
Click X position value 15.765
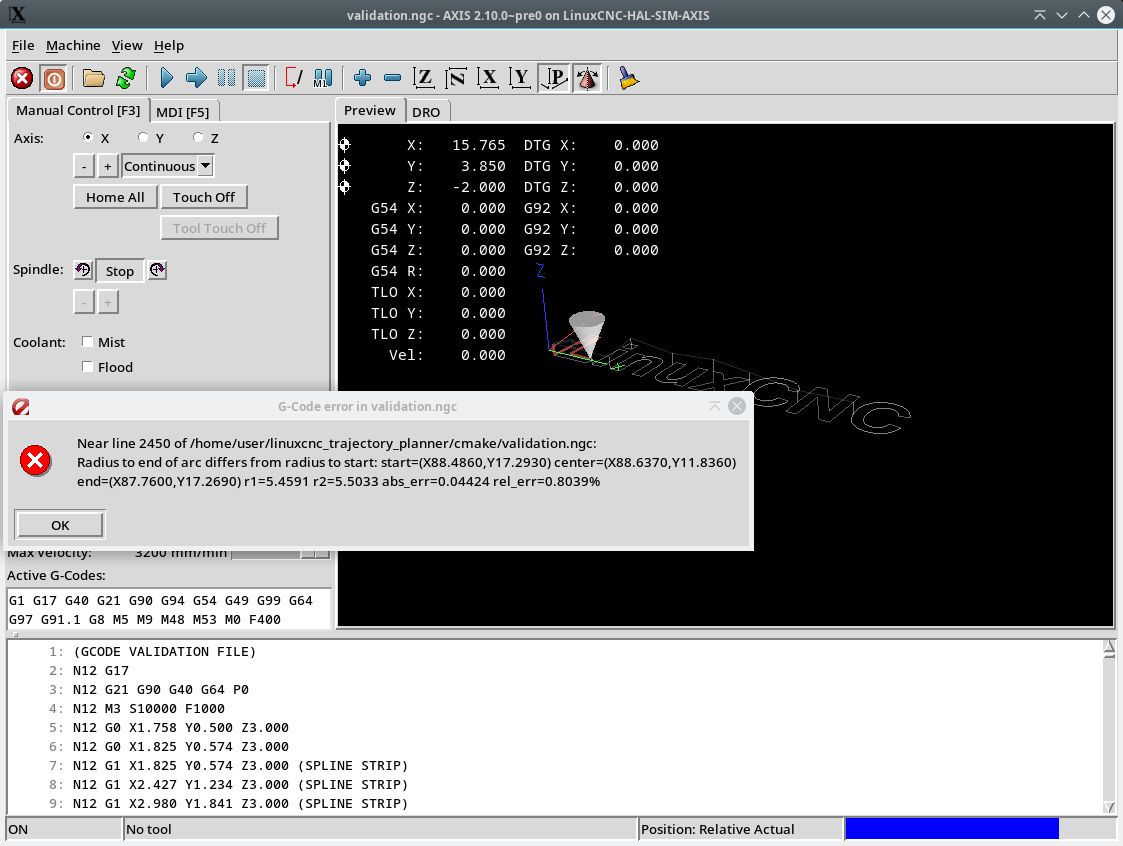[x=478, y=145]
